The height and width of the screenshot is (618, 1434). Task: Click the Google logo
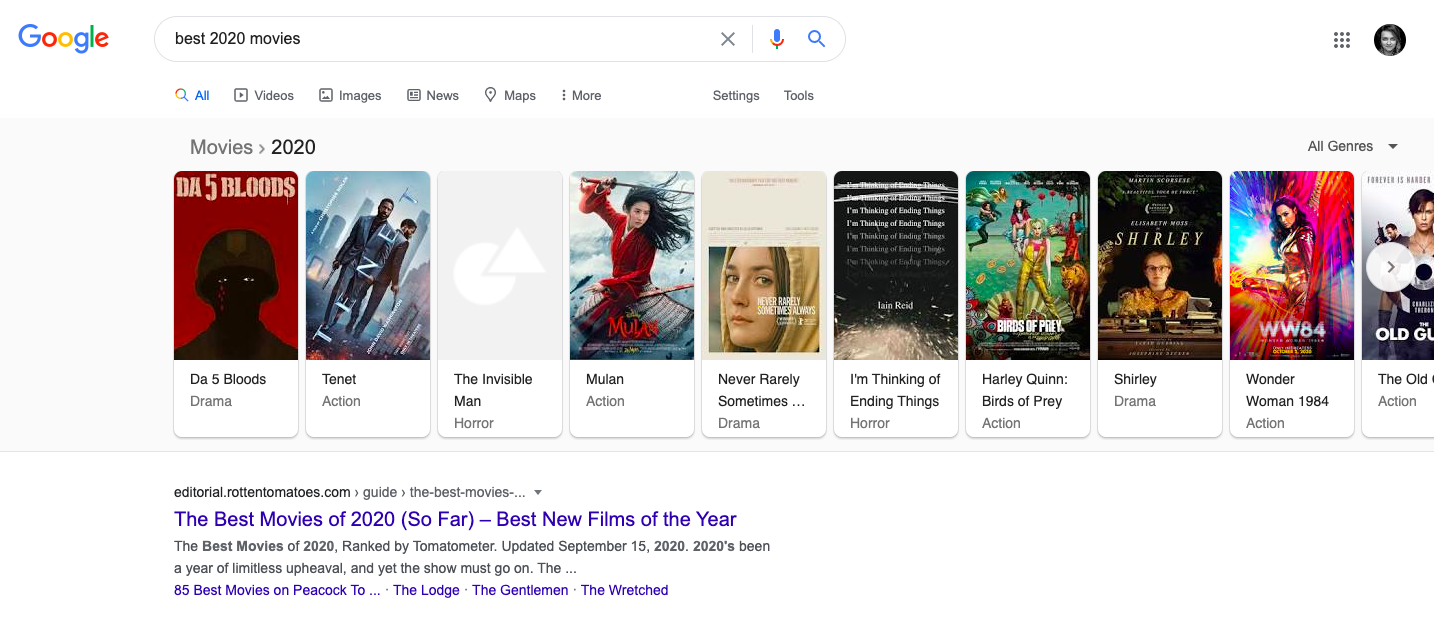tap(63, 39)
